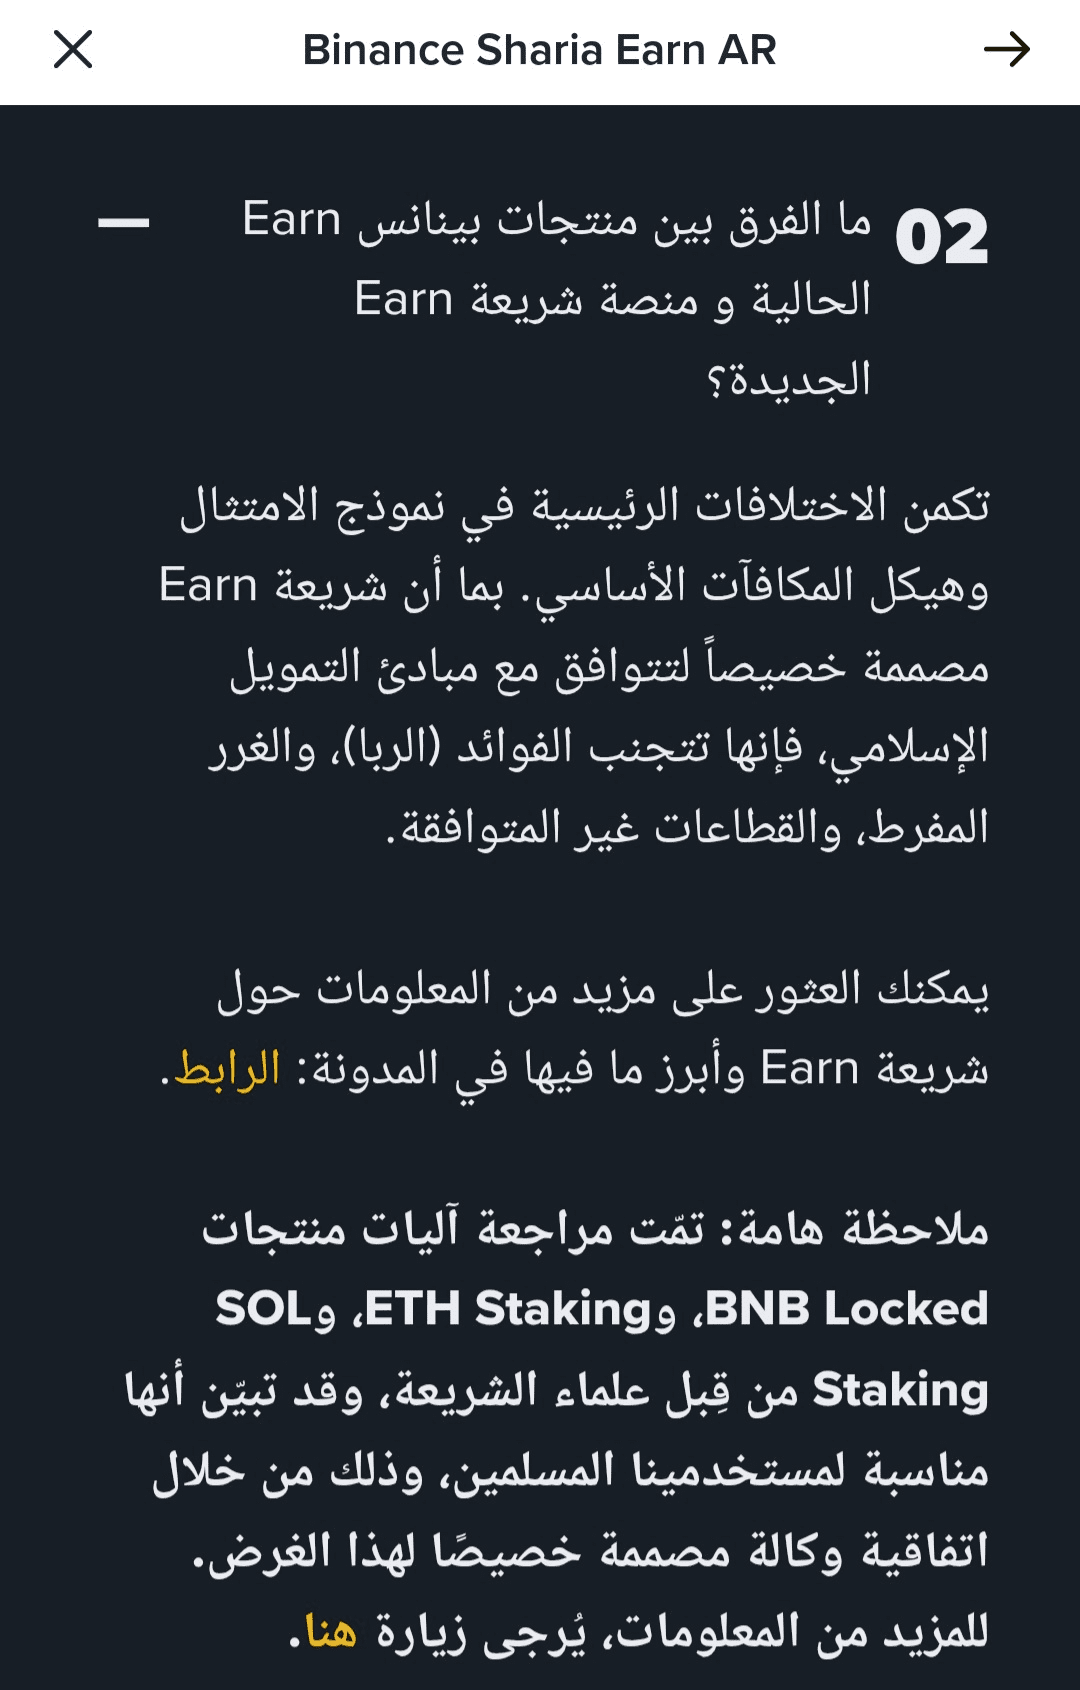This screenshot has height=1690, width=1080.
Task: Open the yellow "الرابط" blog link
Action: point(228,1070)
